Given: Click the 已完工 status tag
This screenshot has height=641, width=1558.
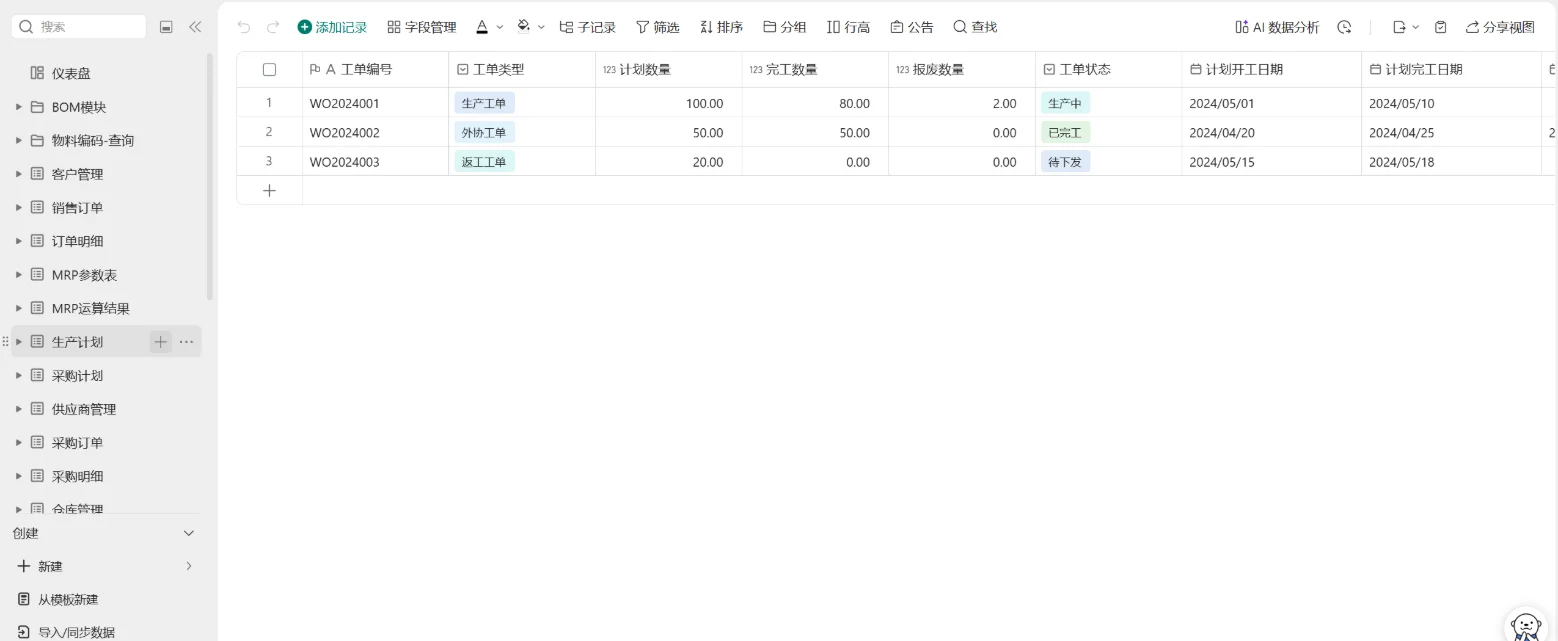Looking at the screenshot, I should 1065,132.
